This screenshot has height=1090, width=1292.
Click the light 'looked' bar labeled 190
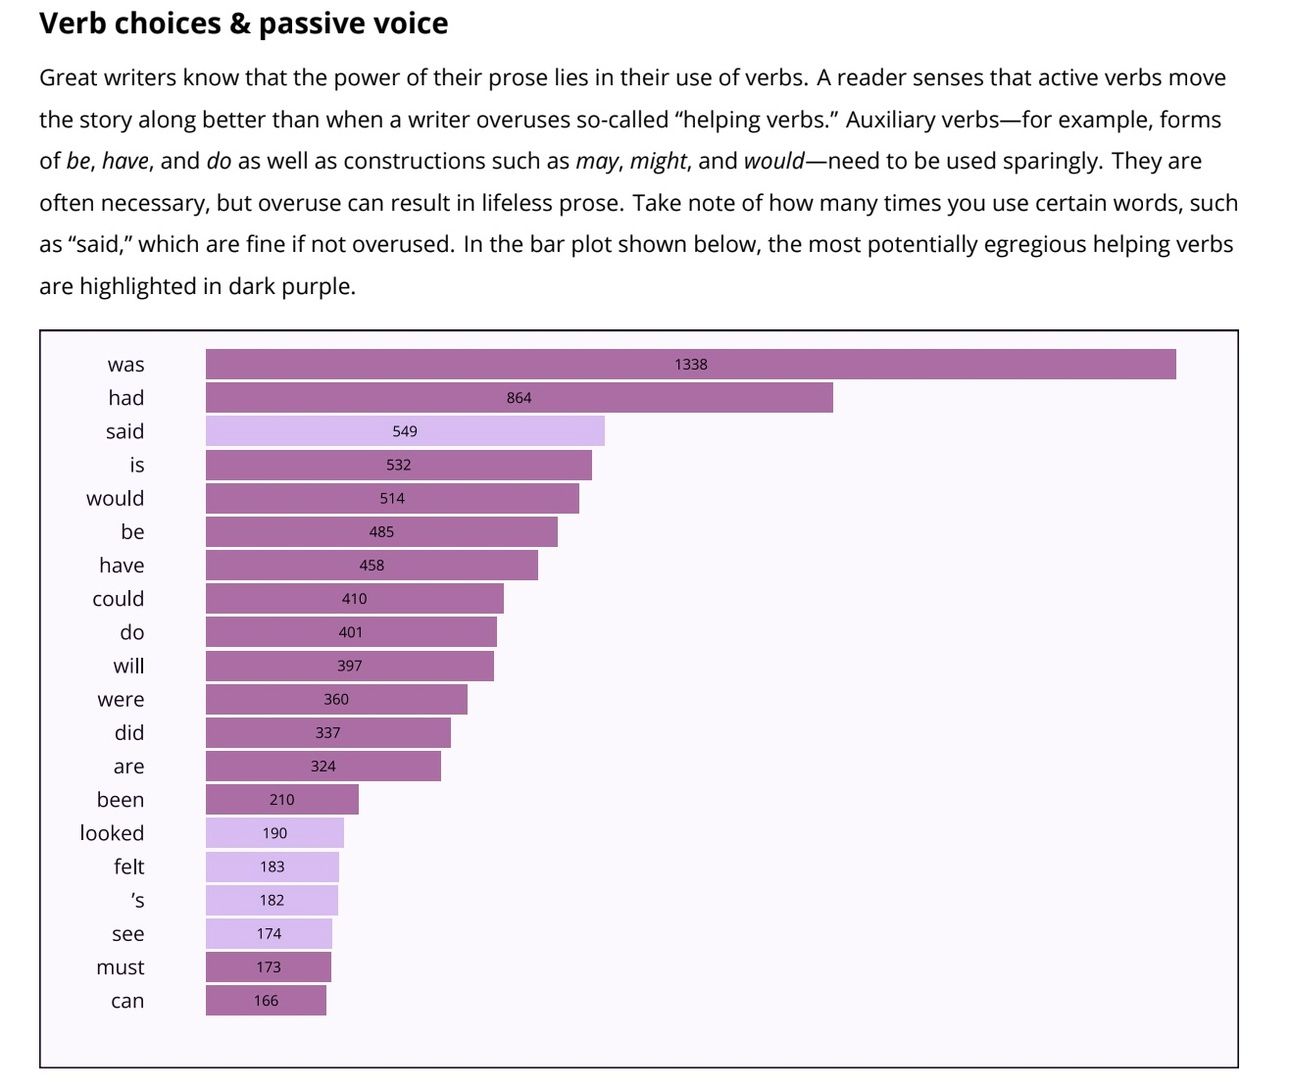pyautogui.click(x=275, y=833)
